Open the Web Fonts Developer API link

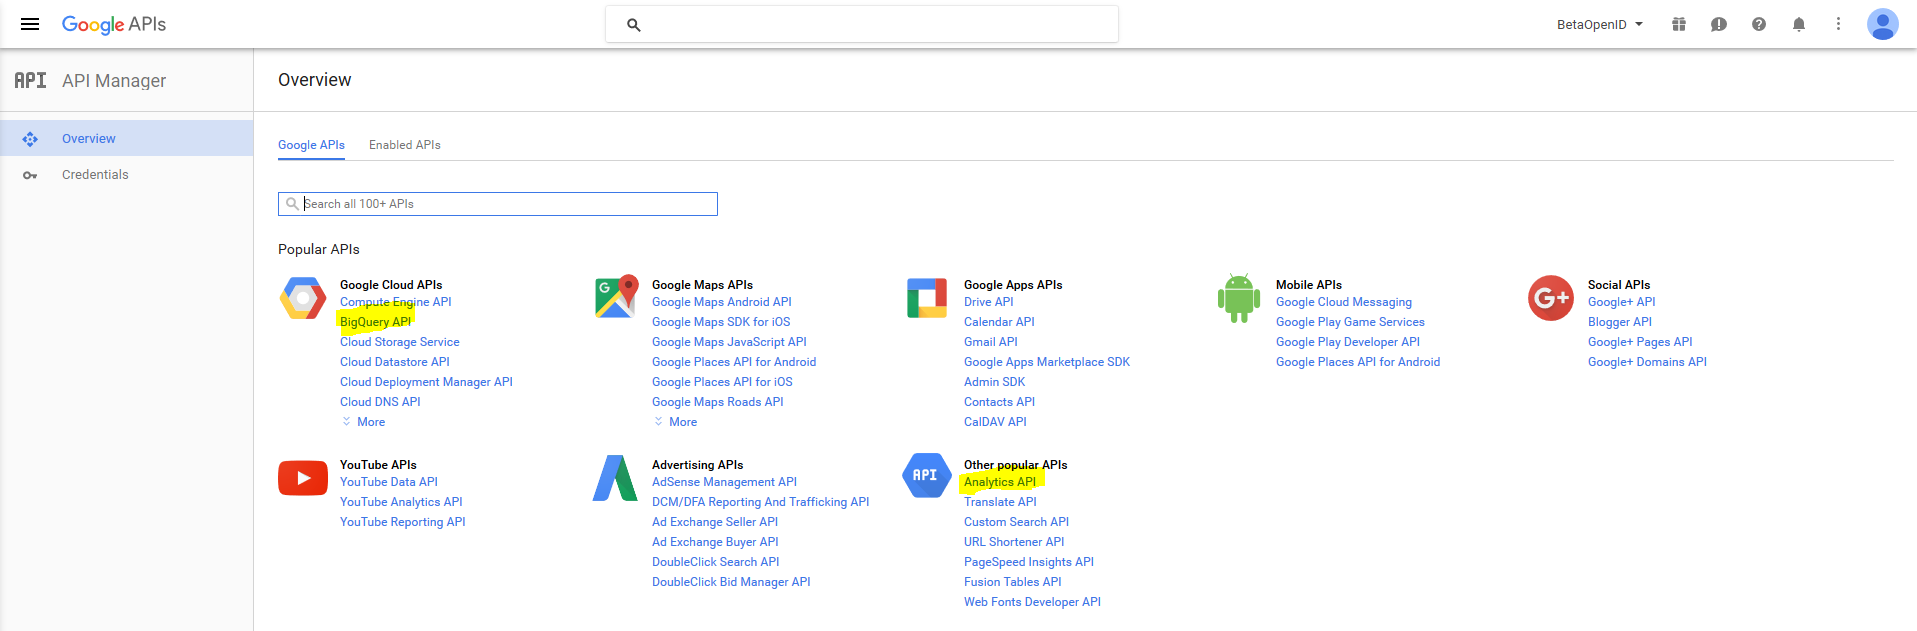(x=1032, y=602)
